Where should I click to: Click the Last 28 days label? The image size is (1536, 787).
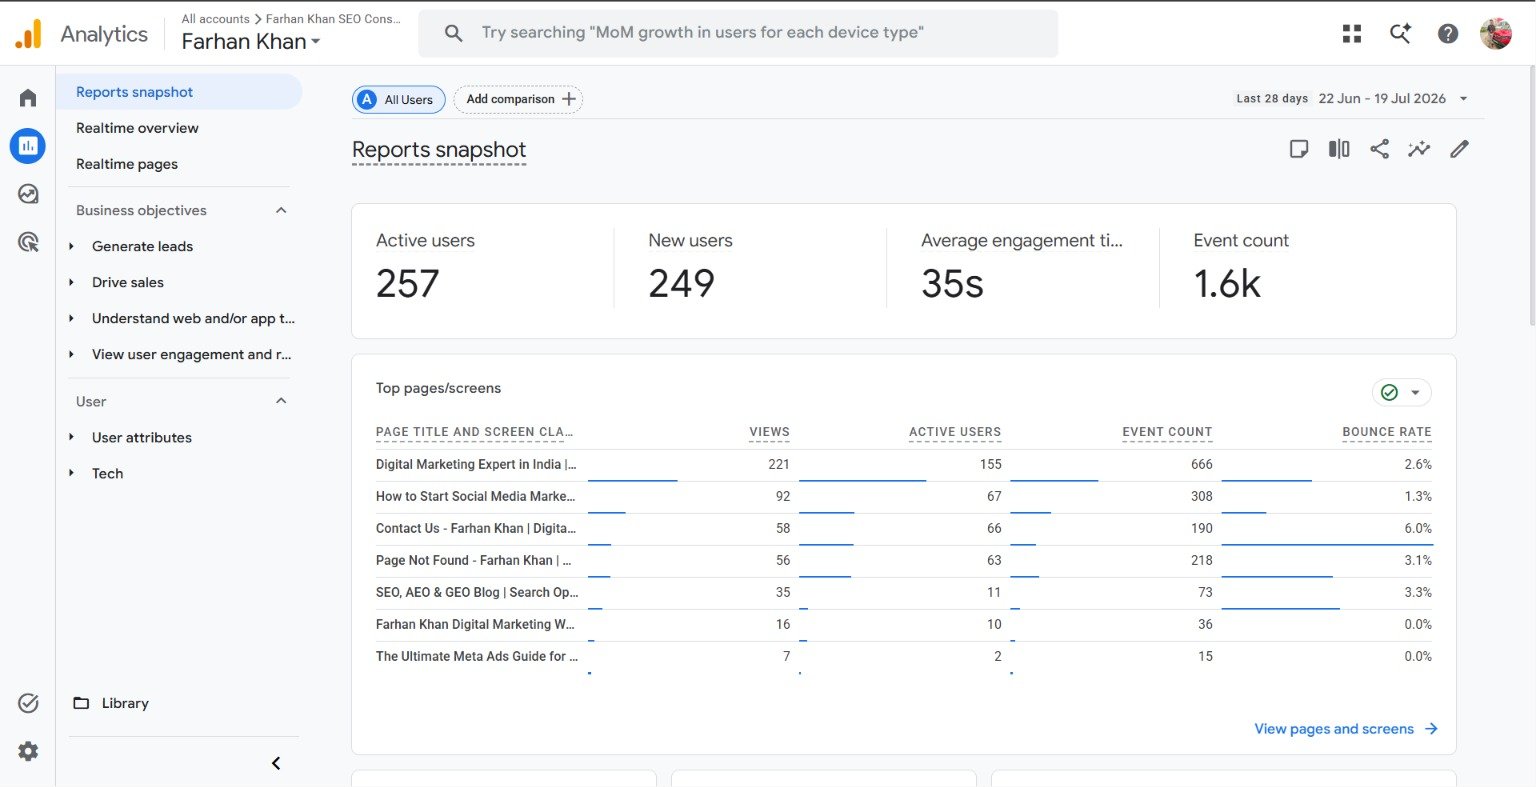[1272, 99]
